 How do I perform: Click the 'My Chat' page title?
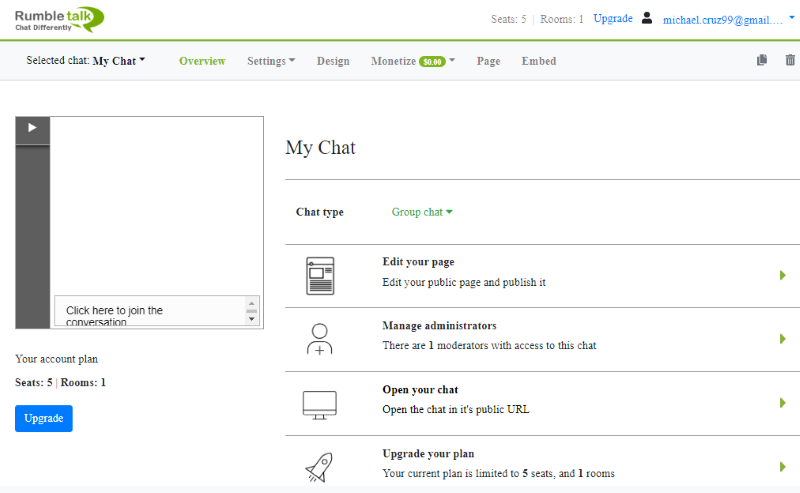coord(320,147)
